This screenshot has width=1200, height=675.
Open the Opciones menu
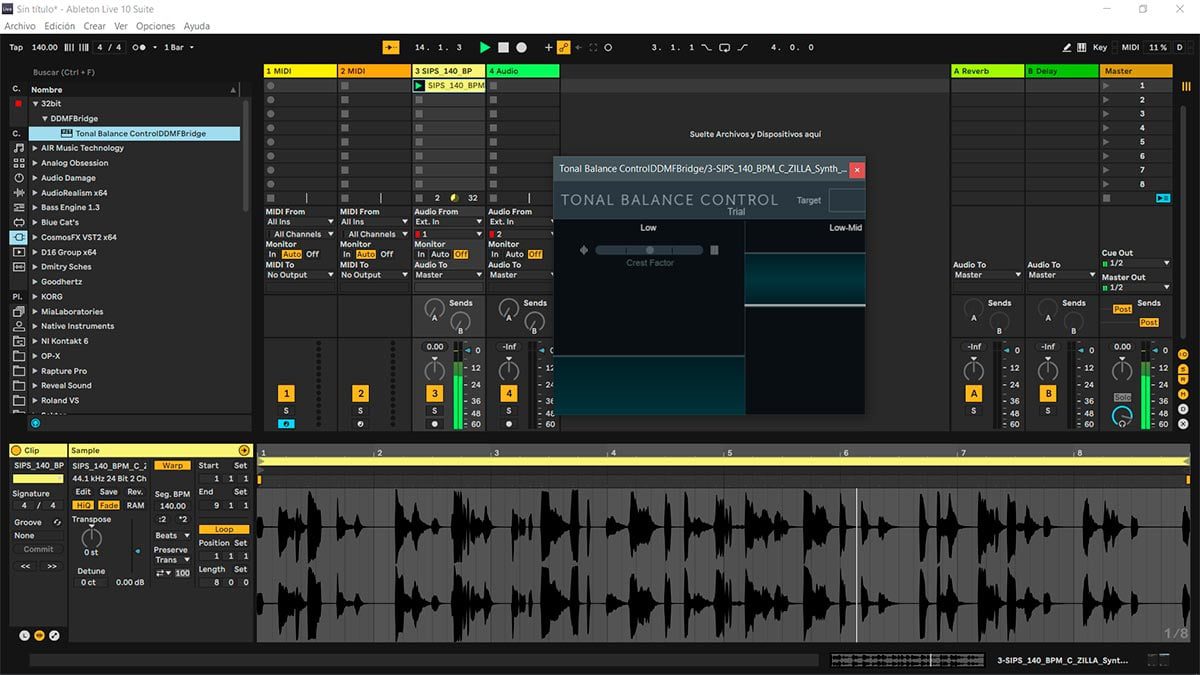[155, 26]
